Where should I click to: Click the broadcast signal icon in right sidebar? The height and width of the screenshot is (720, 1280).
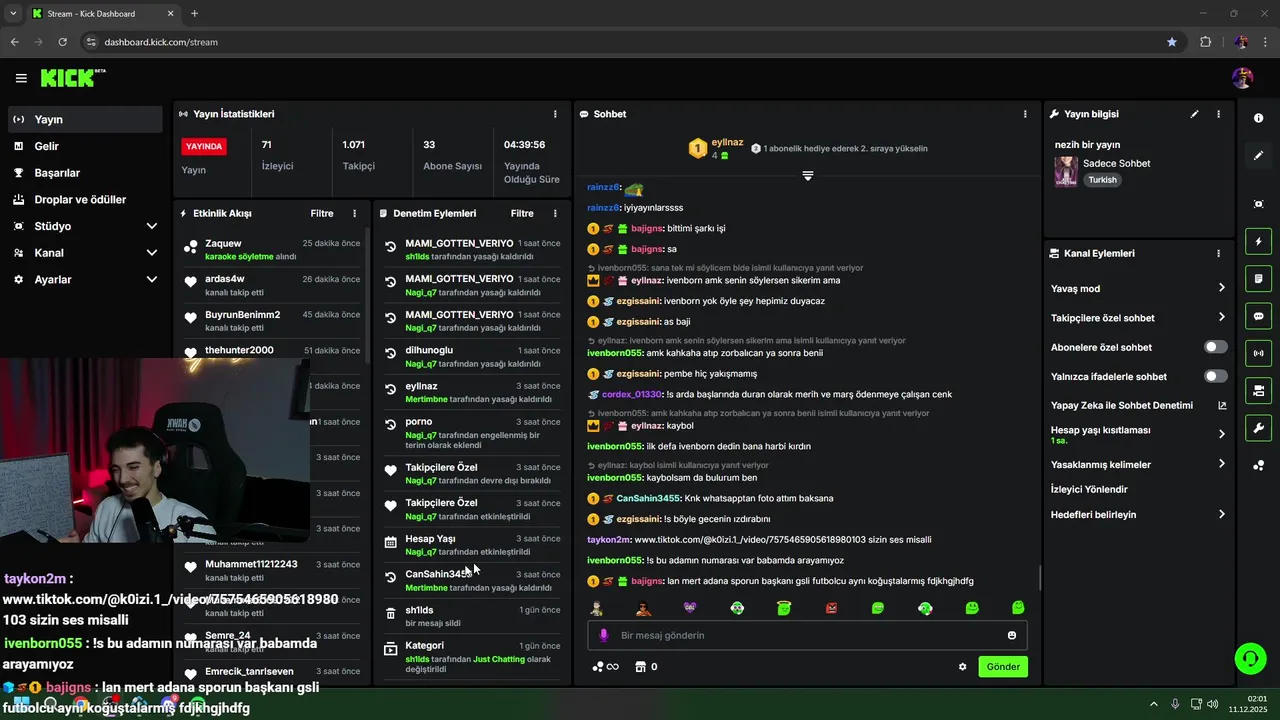click(x=1258, y=353)
